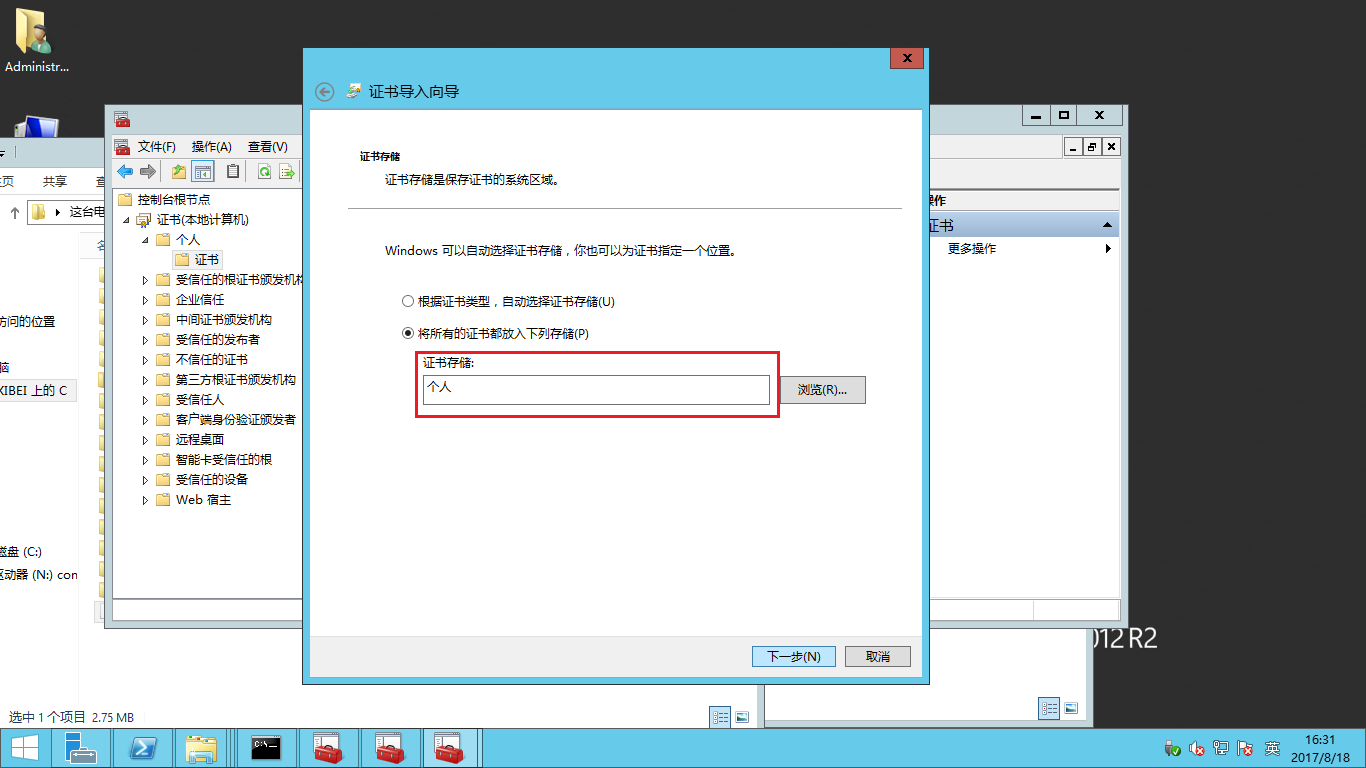This screenshot has width=1366, height=768.
Task: Click the MMC toolbar back arrow
Action: coord(125,171)
